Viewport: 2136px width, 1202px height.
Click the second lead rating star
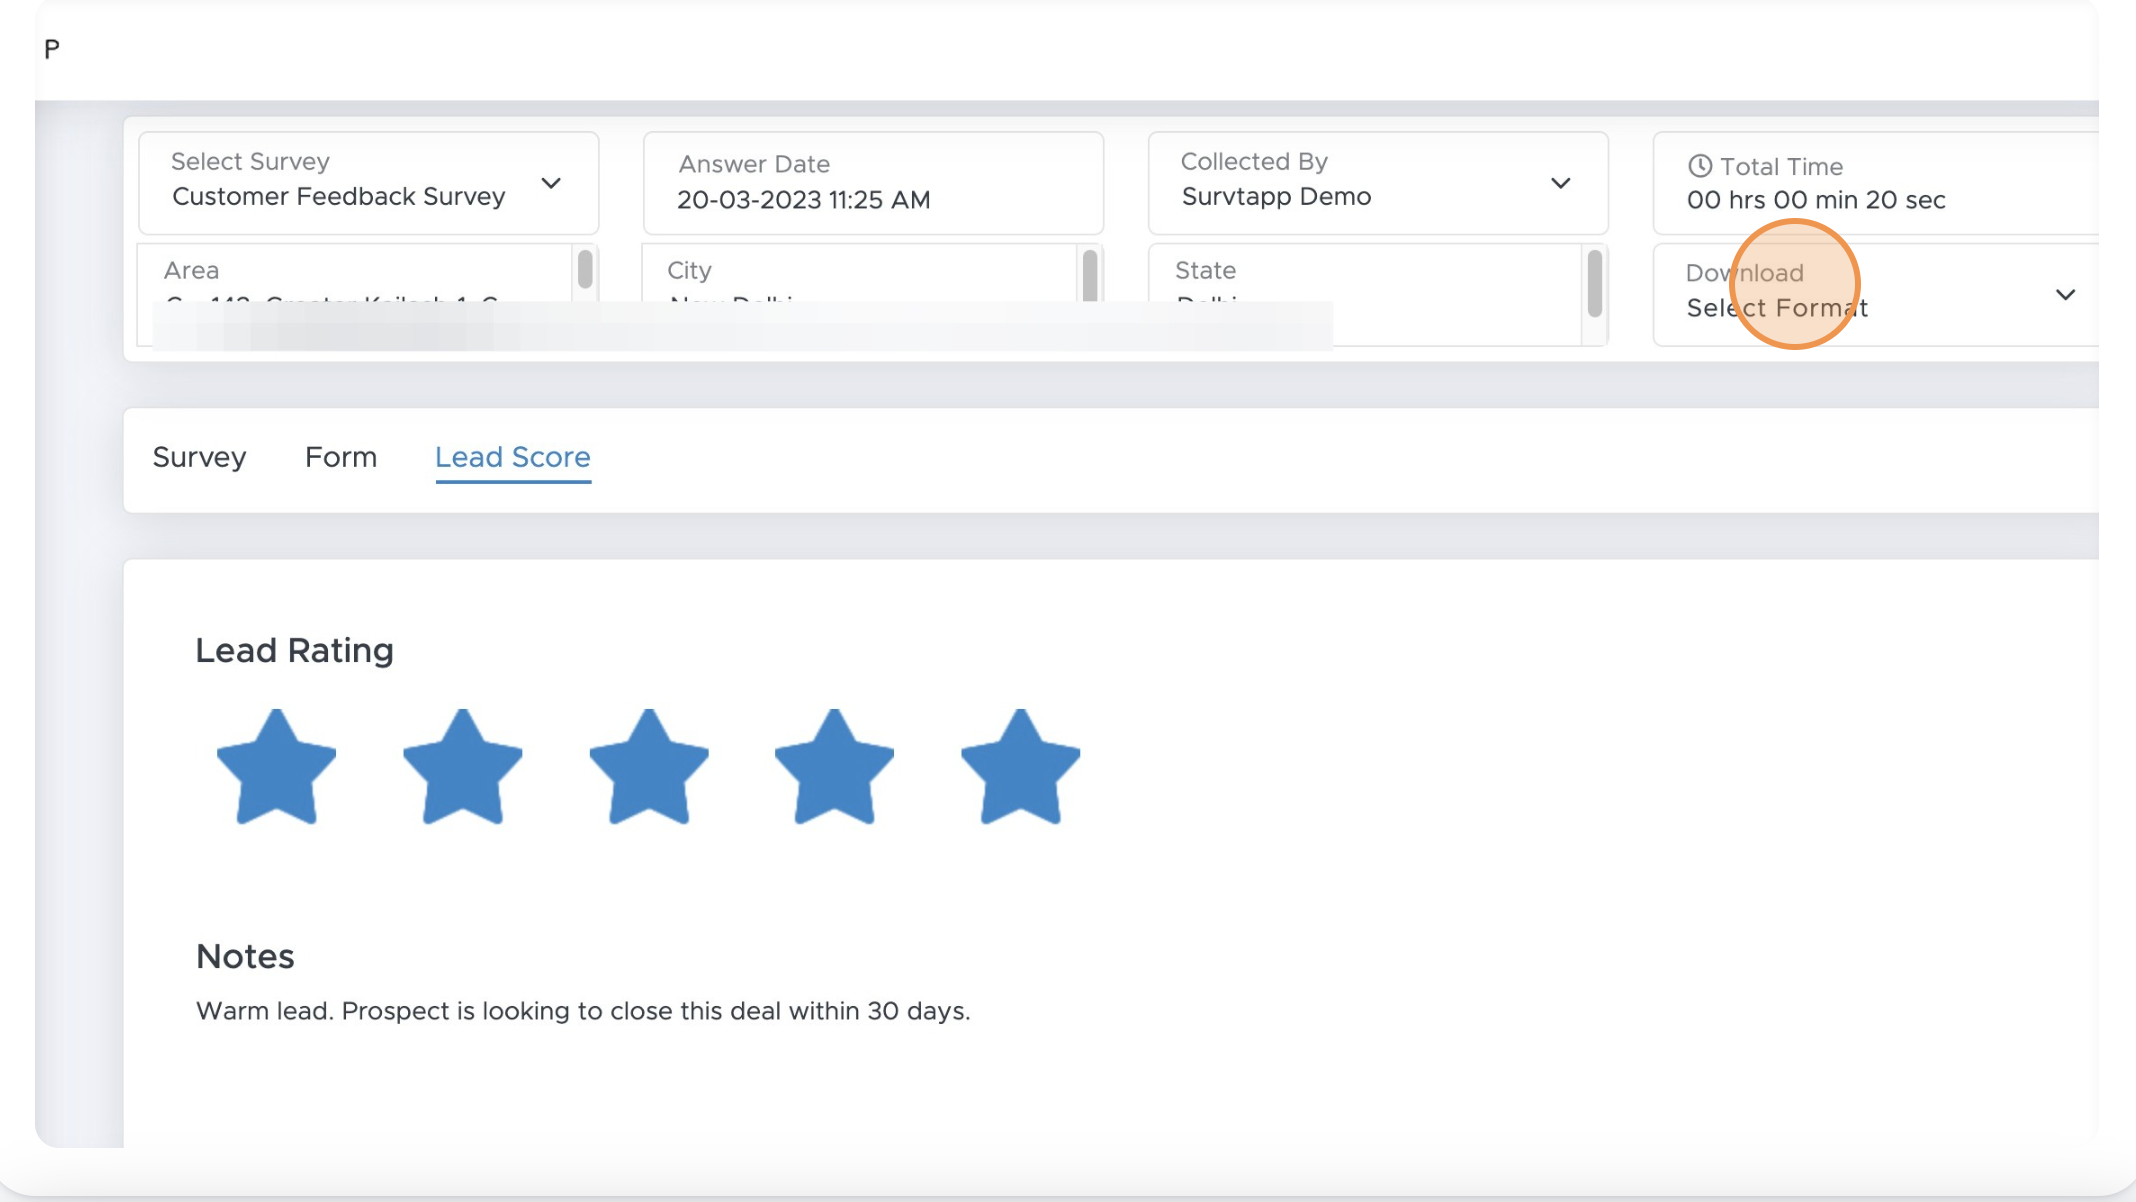tap(464, 765)
